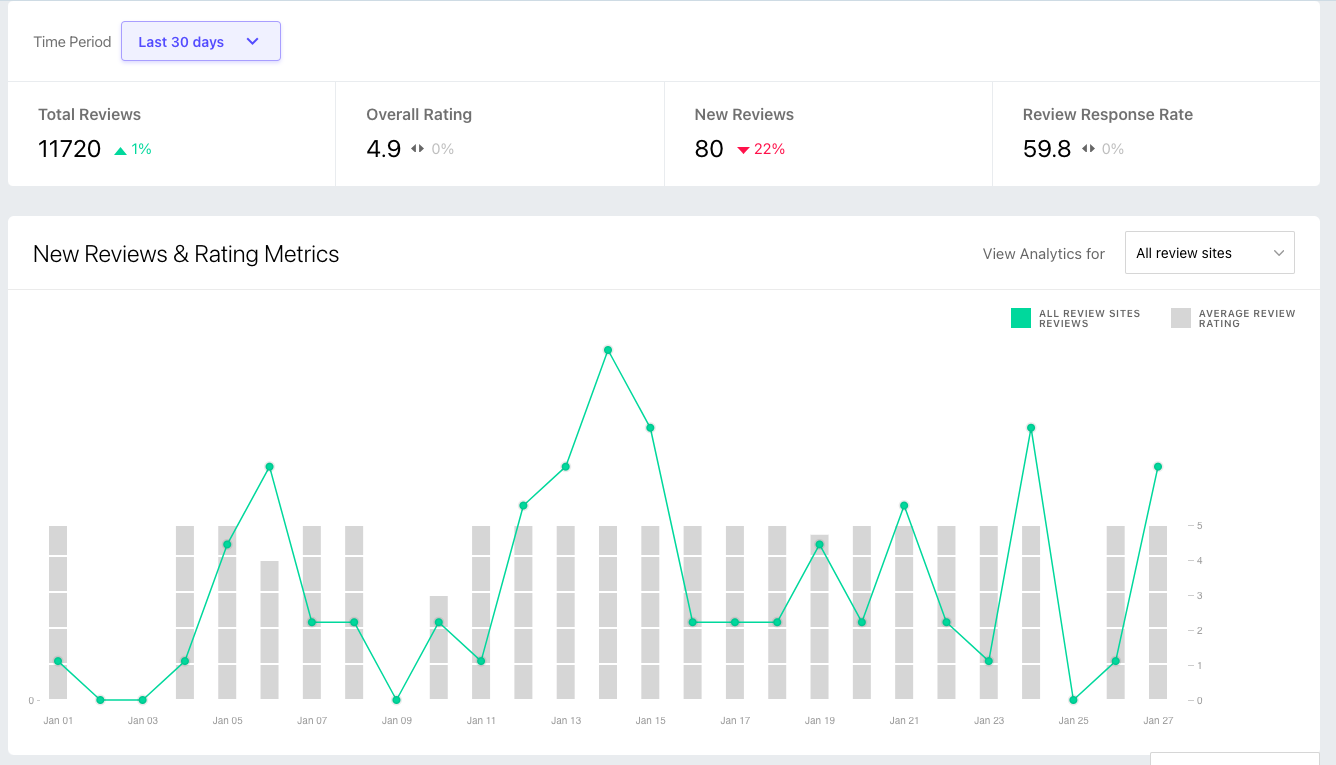This screenshot has height=765, width=1336.
Task: Click the green All Review Sites legend swatch
Action: pos(1020,318)
